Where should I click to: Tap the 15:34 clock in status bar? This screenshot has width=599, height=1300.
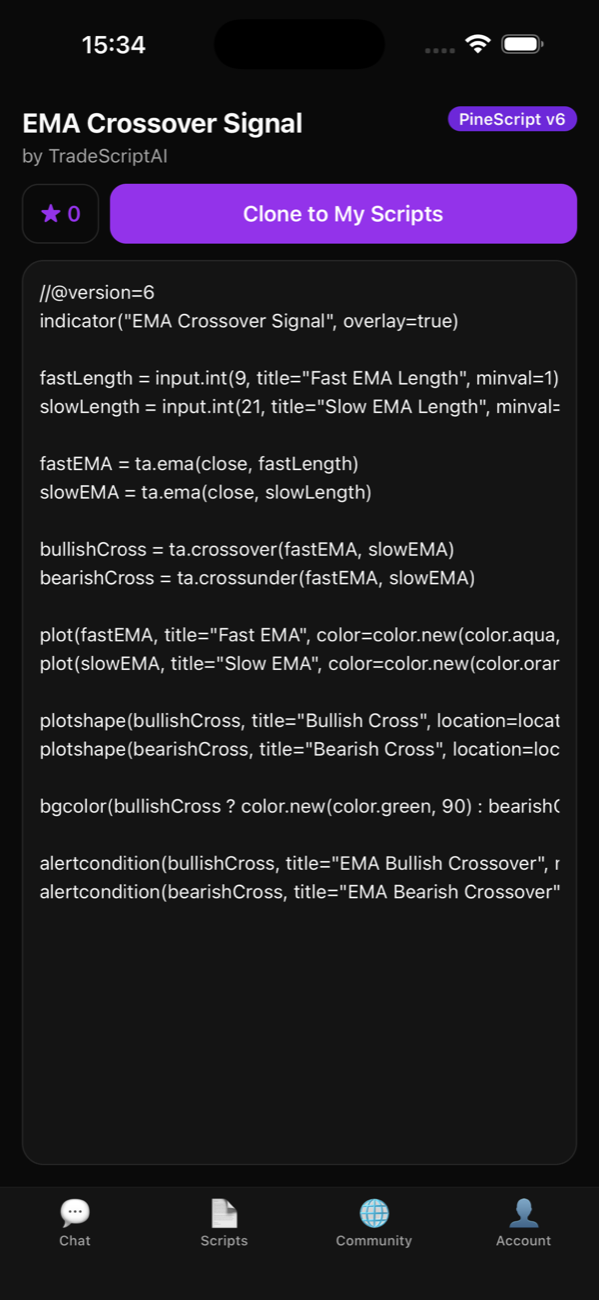(x=113, y=45)
